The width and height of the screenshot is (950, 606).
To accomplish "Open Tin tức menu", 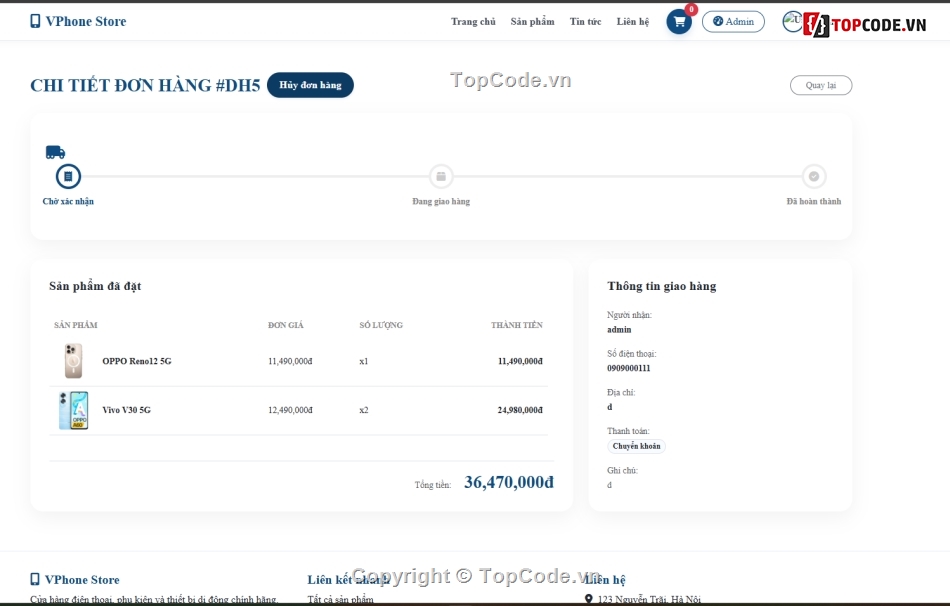I will tap(585, 22).
